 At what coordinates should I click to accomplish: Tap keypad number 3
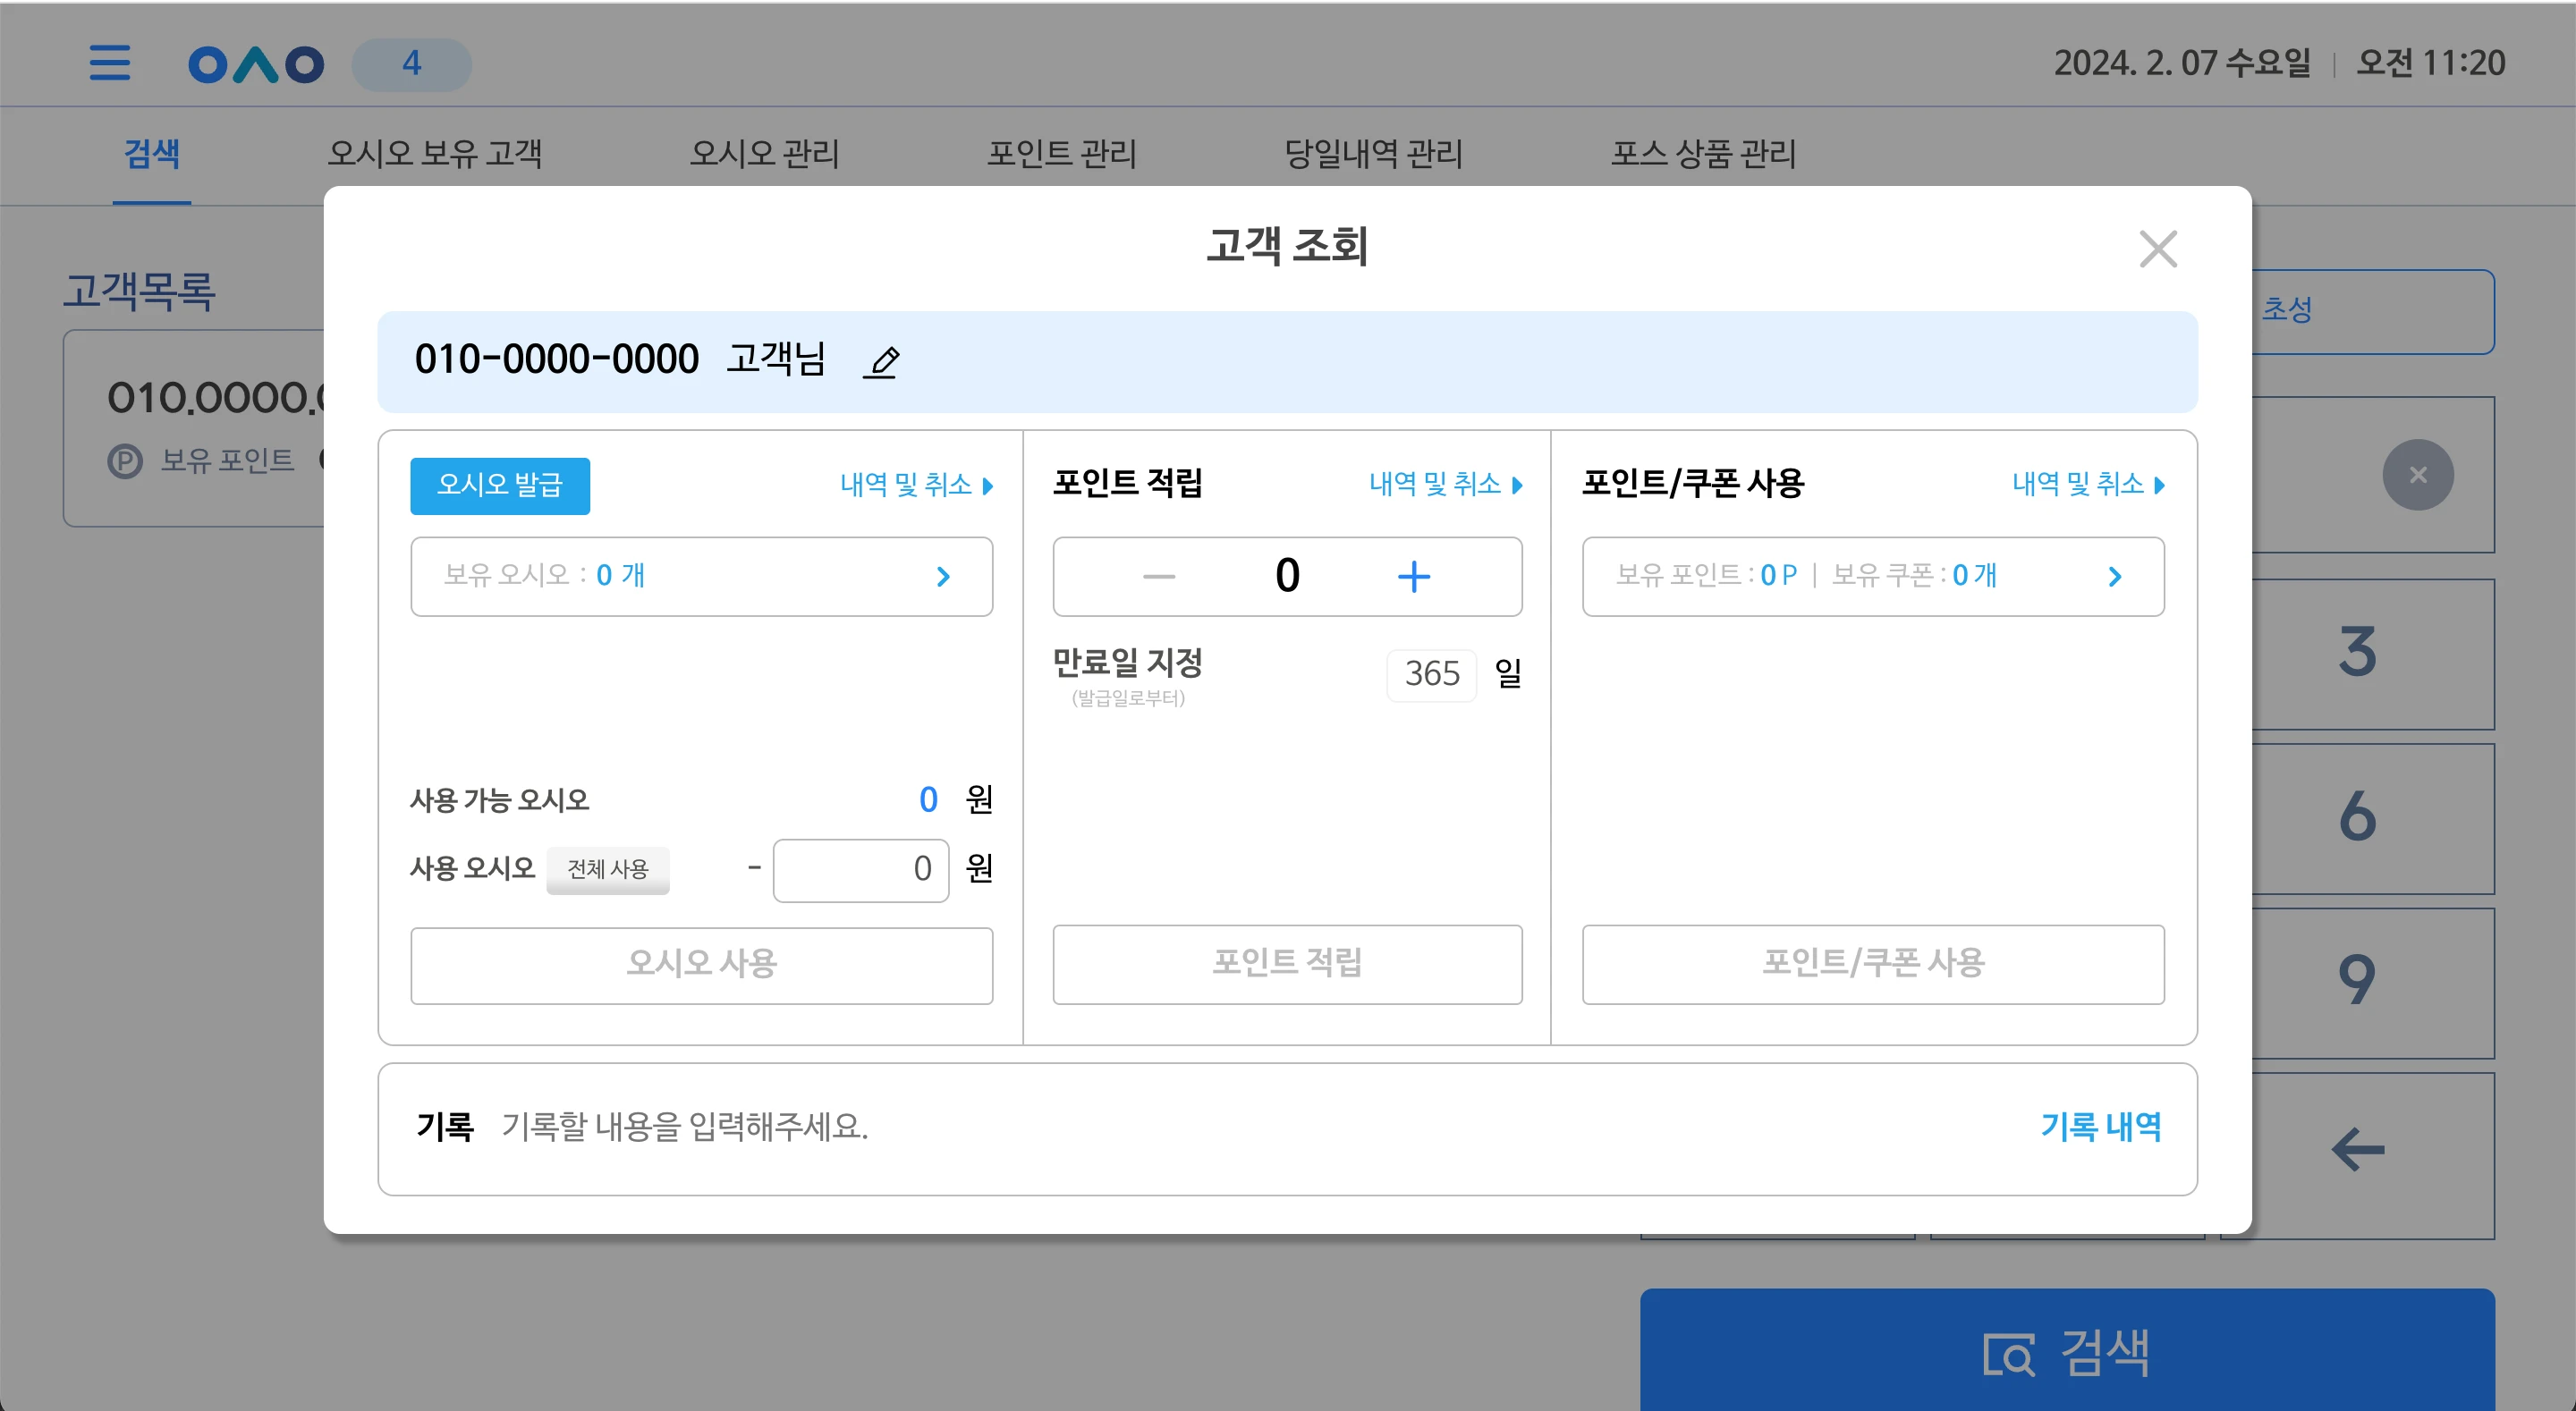click(2357, 653)
